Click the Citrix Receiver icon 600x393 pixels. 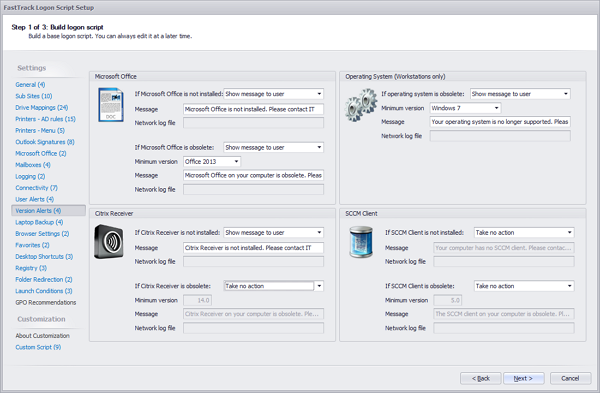point(109,241)
